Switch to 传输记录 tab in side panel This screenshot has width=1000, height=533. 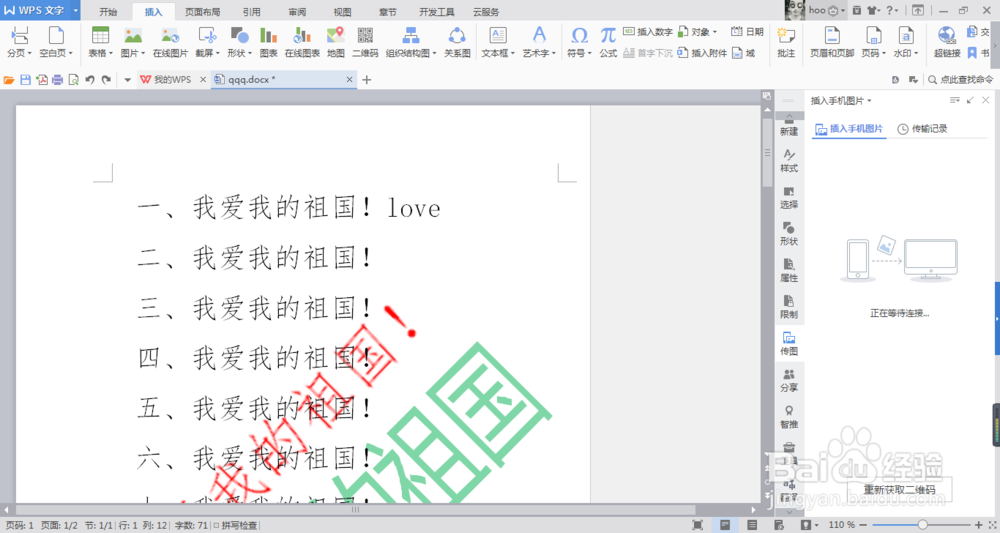[922, 129]
